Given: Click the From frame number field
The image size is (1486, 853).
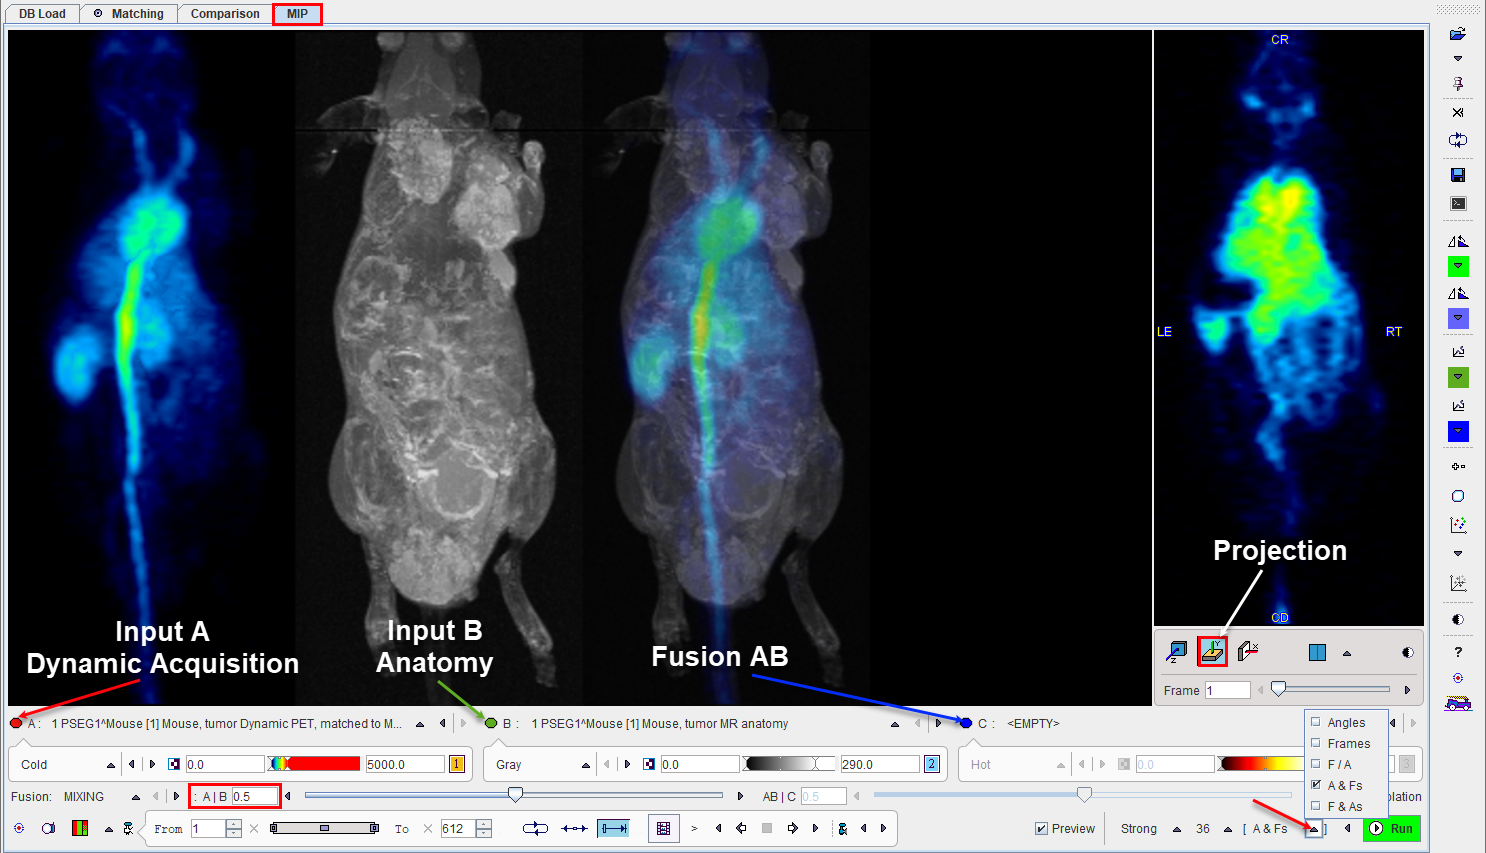Looking at the screenshot, I should click(x=208, y=828).
